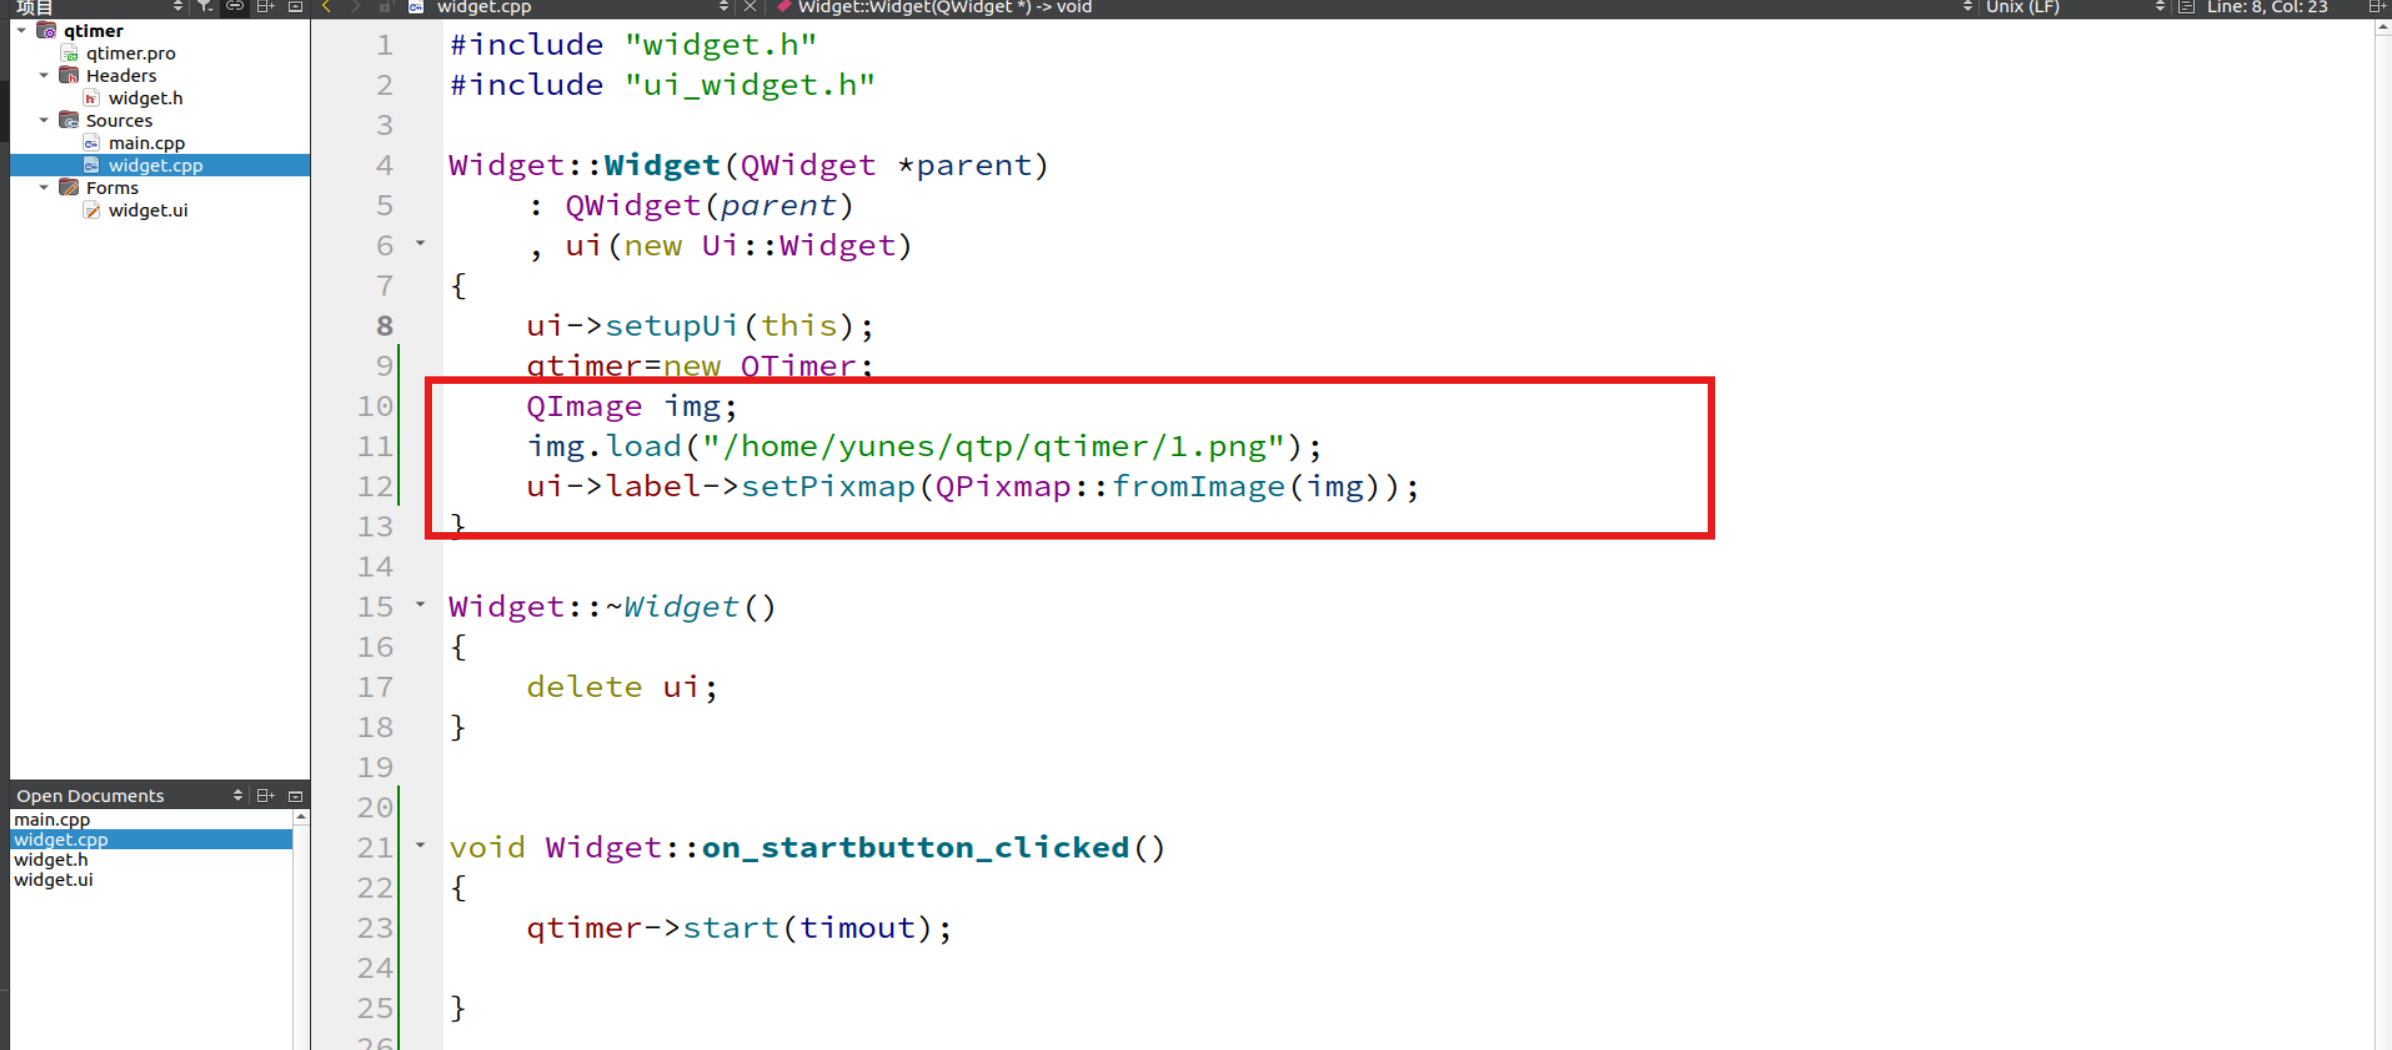
Task: Close the widget.cpp document
Action: [750, 6]
